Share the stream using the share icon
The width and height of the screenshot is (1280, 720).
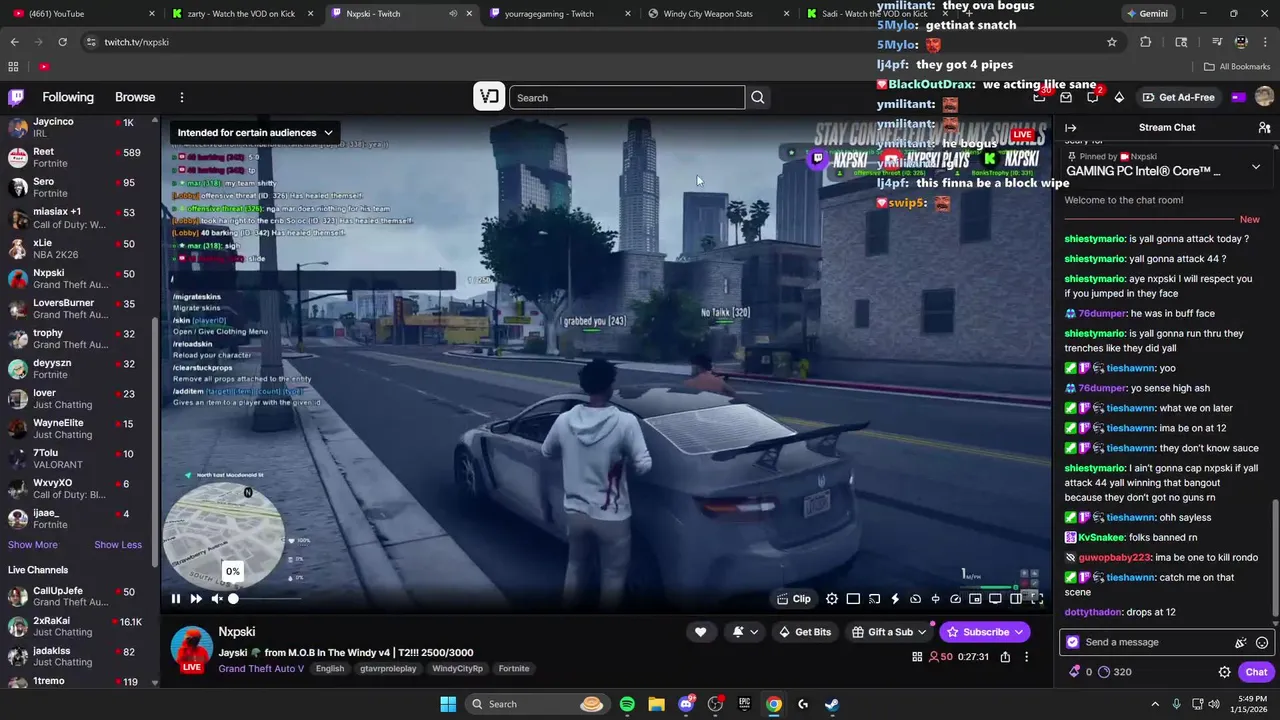[1005, 657]
